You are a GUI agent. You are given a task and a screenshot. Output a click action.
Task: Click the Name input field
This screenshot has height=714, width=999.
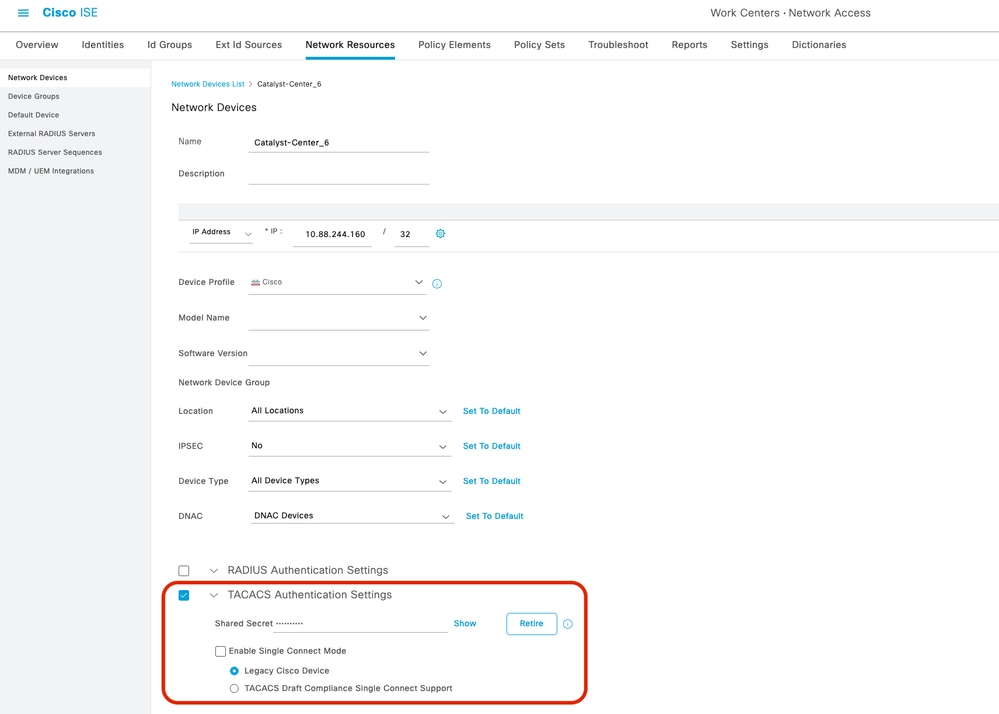[338, 143]
